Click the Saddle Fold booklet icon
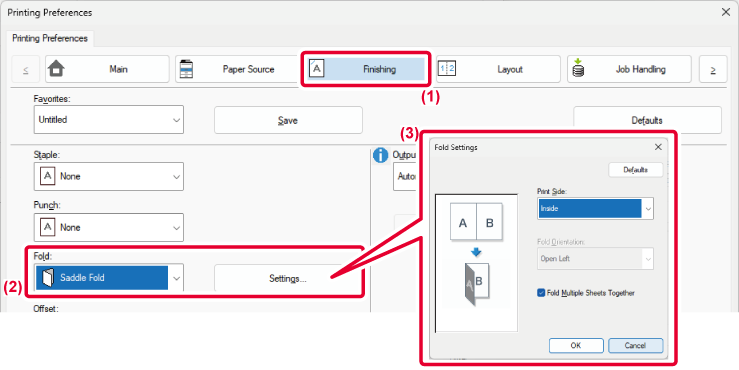Image resolution: width=739 pixels, height=370 pixels. click(48, 278)
